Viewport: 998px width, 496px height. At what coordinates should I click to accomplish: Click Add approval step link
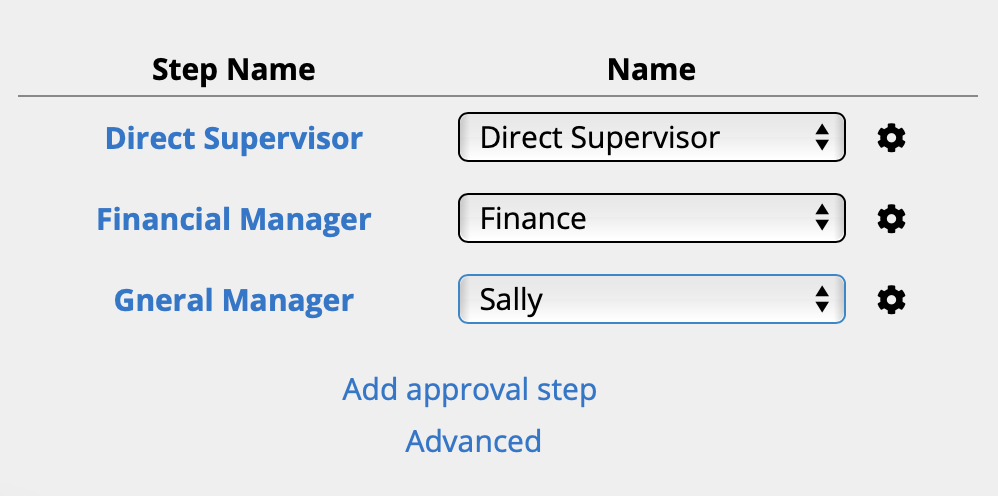[x=470, y=389]
